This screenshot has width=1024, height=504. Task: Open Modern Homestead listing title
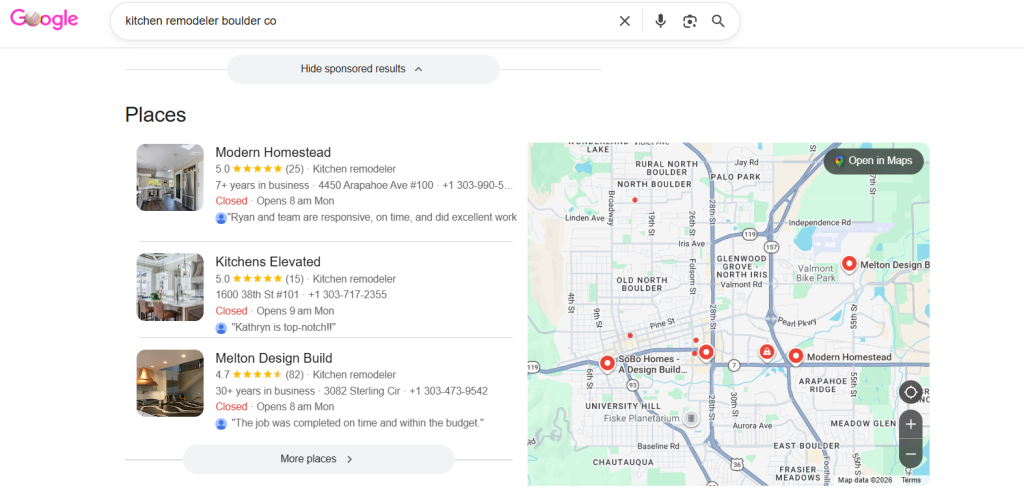click(x=273, y=153)
